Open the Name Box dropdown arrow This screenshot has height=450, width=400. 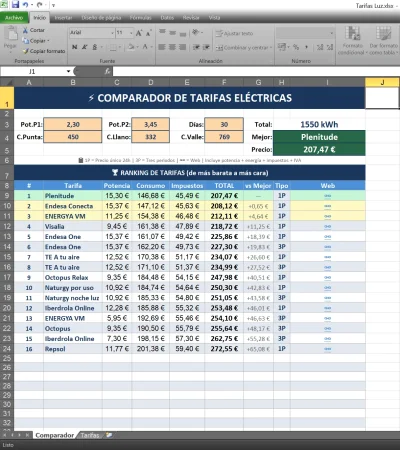[x=68, y=71]
